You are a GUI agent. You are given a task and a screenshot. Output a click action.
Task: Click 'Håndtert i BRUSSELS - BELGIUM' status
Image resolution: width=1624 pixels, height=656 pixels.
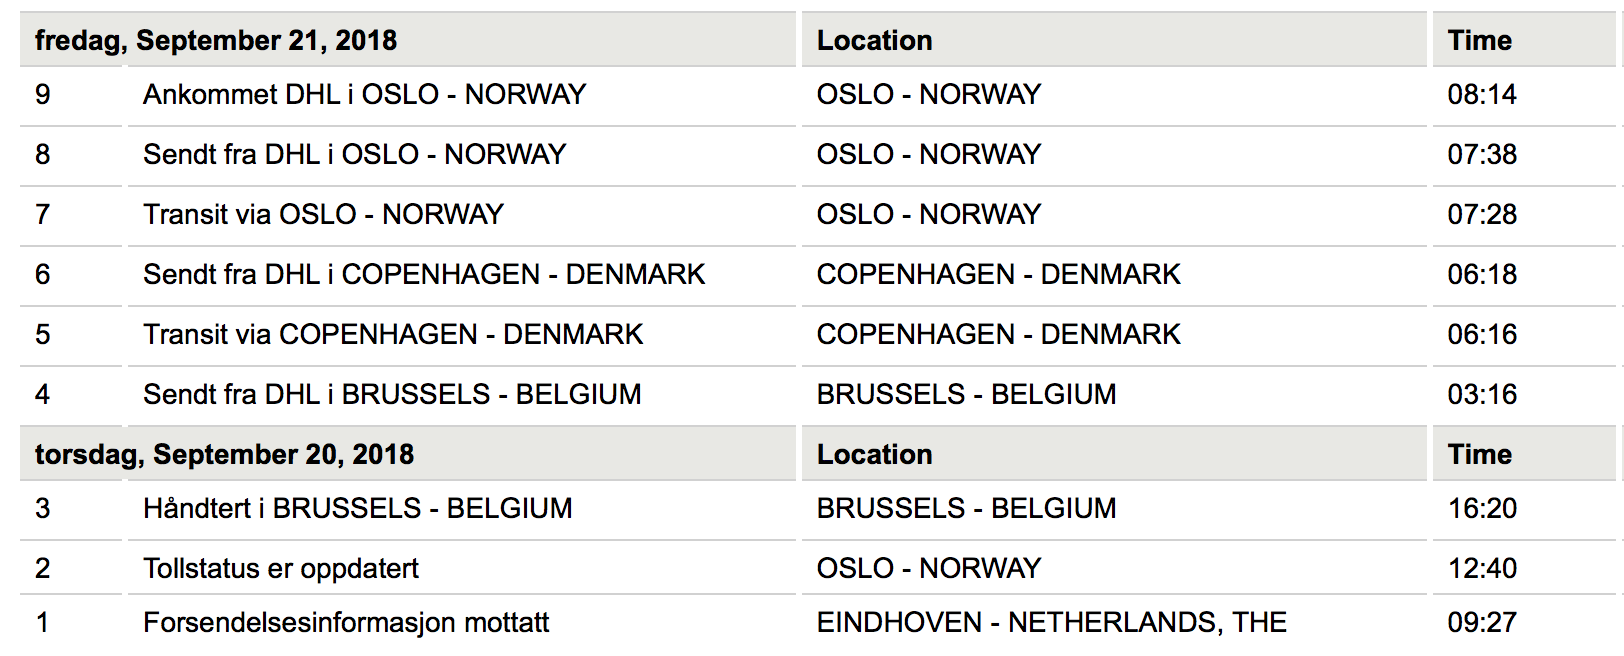pyautogui.click(x=357, y=509)
